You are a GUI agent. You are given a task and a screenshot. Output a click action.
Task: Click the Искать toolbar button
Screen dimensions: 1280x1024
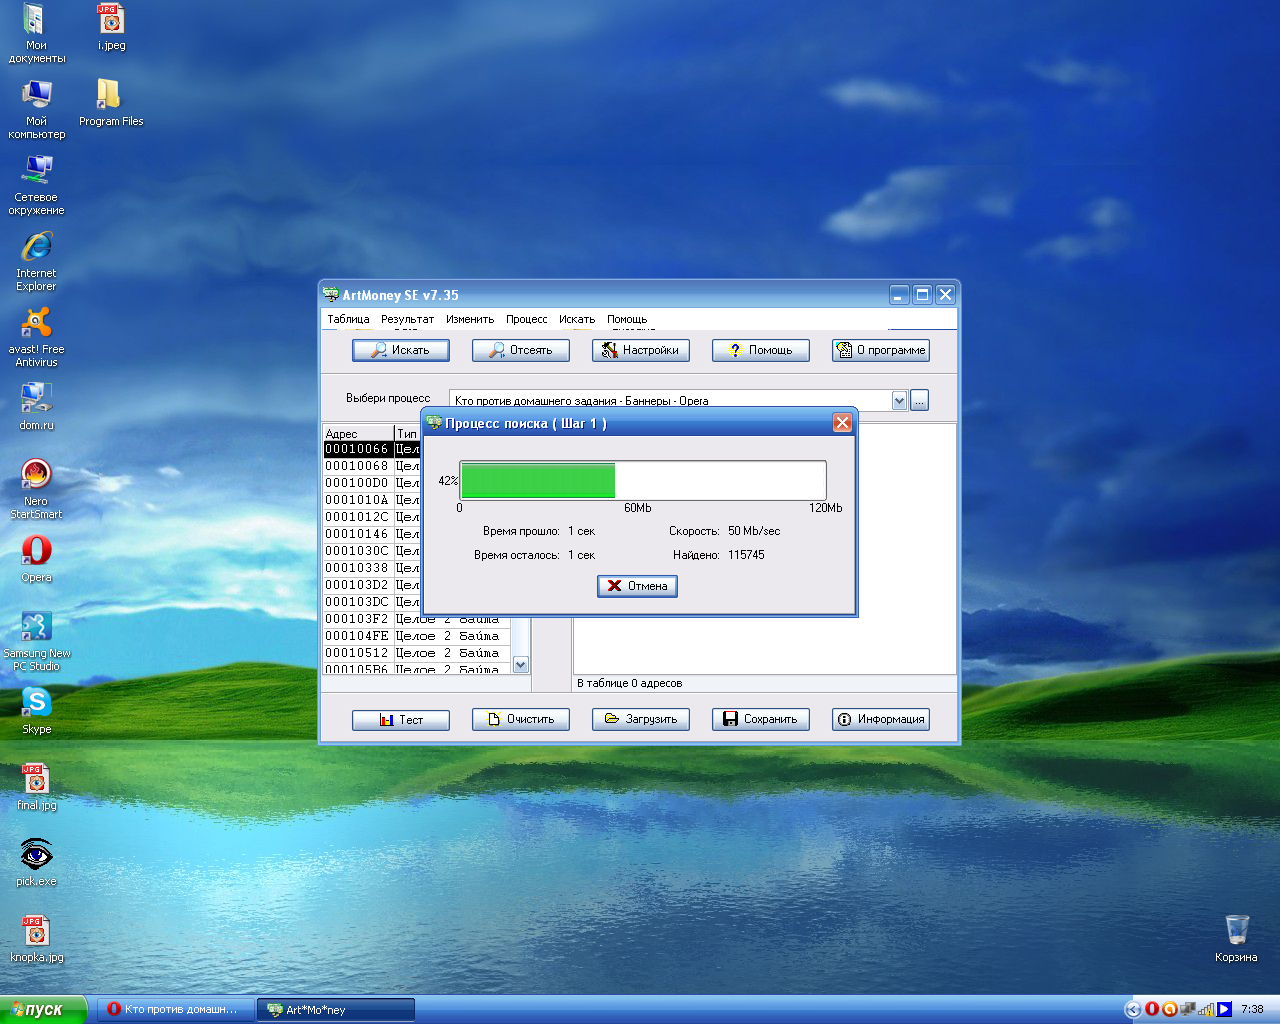coord(400,350)
